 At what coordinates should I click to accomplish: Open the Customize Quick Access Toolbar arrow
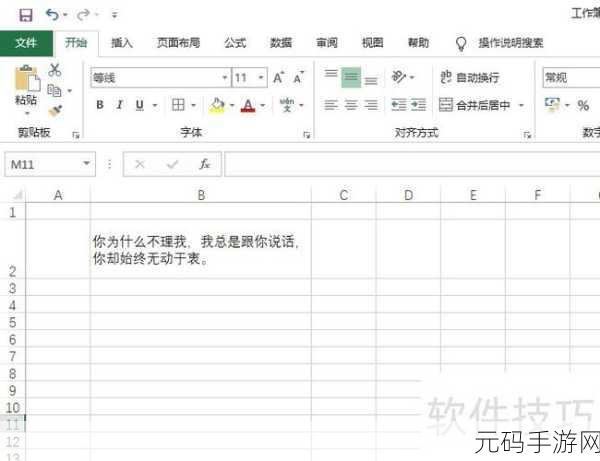(114, 15)
